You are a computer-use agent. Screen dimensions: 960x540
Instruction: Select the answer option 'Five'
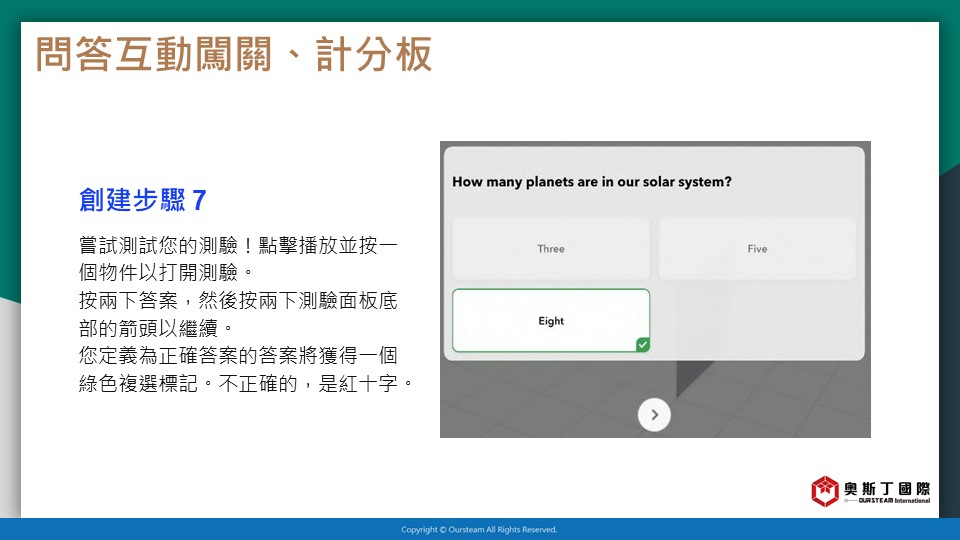pos(757,249)
